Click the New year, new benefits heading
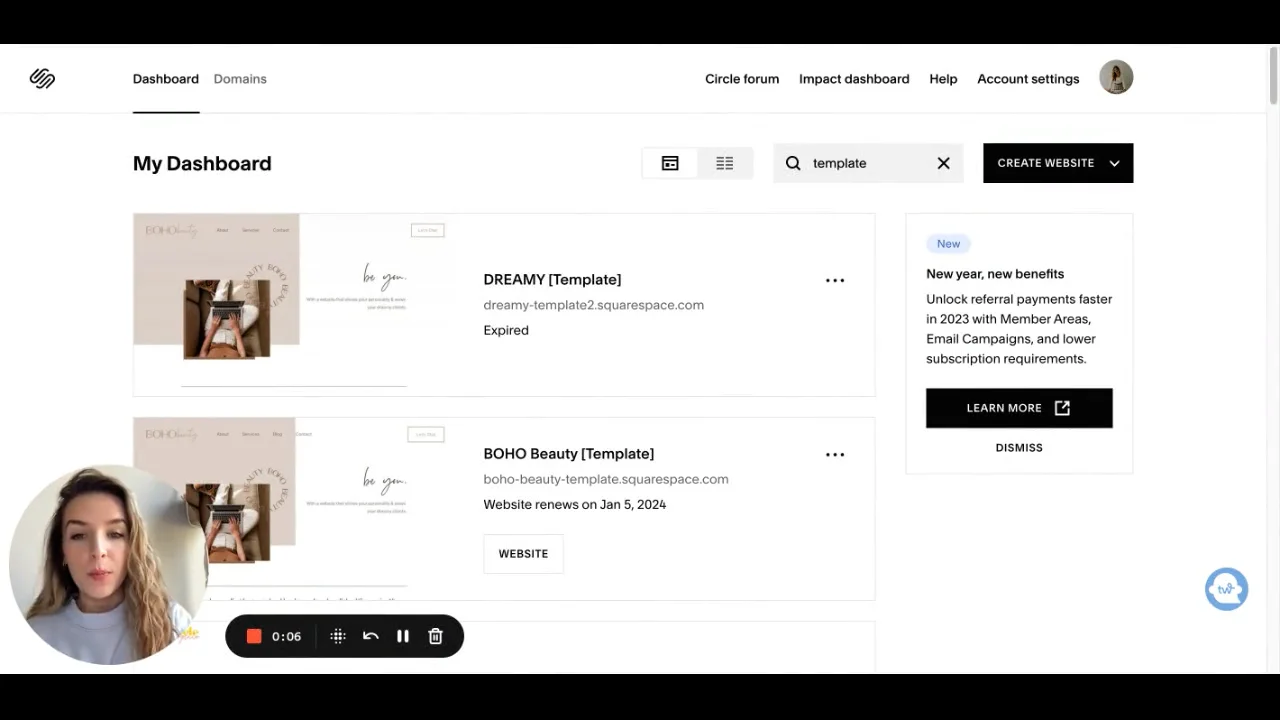This screenshot has width=1280, height=720. click(x=995, y=274)
